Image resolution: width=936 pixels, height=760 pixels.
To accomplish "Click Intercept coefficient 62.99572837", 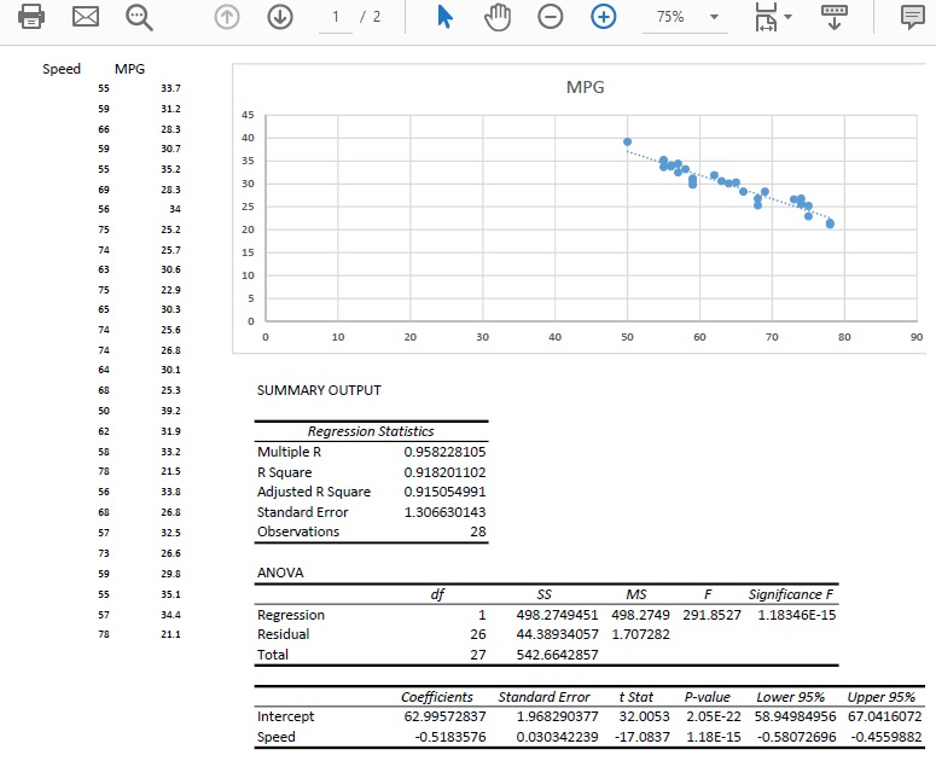I will 445,716.
